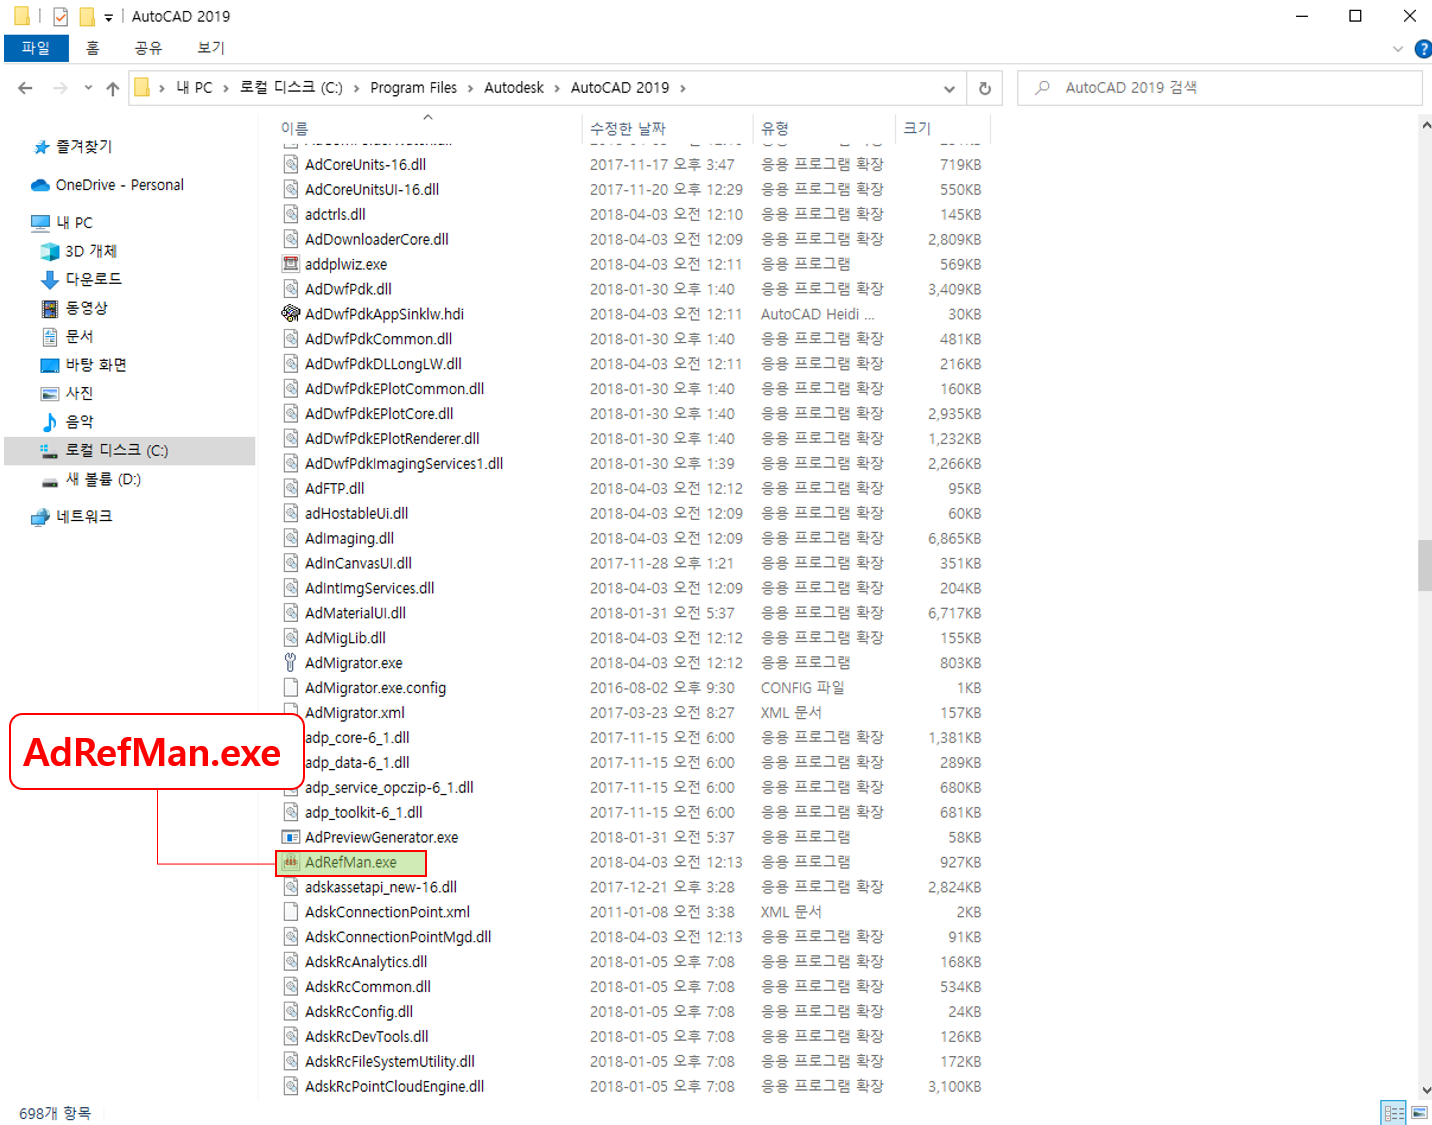Click the AutoCAD 2019 search box
Image resolution: width=1432 pixels, height=1125 pixels.
click(x=1220, y=88)
